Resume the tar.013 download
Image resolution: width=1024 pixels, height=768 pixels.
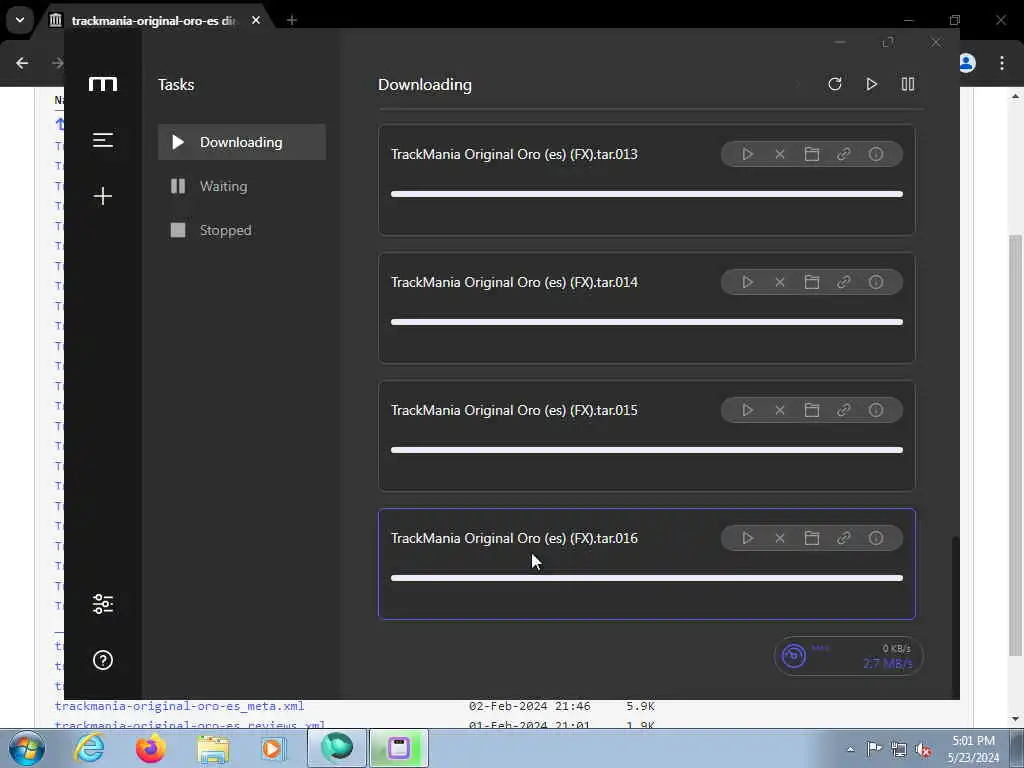pos(747,154)
